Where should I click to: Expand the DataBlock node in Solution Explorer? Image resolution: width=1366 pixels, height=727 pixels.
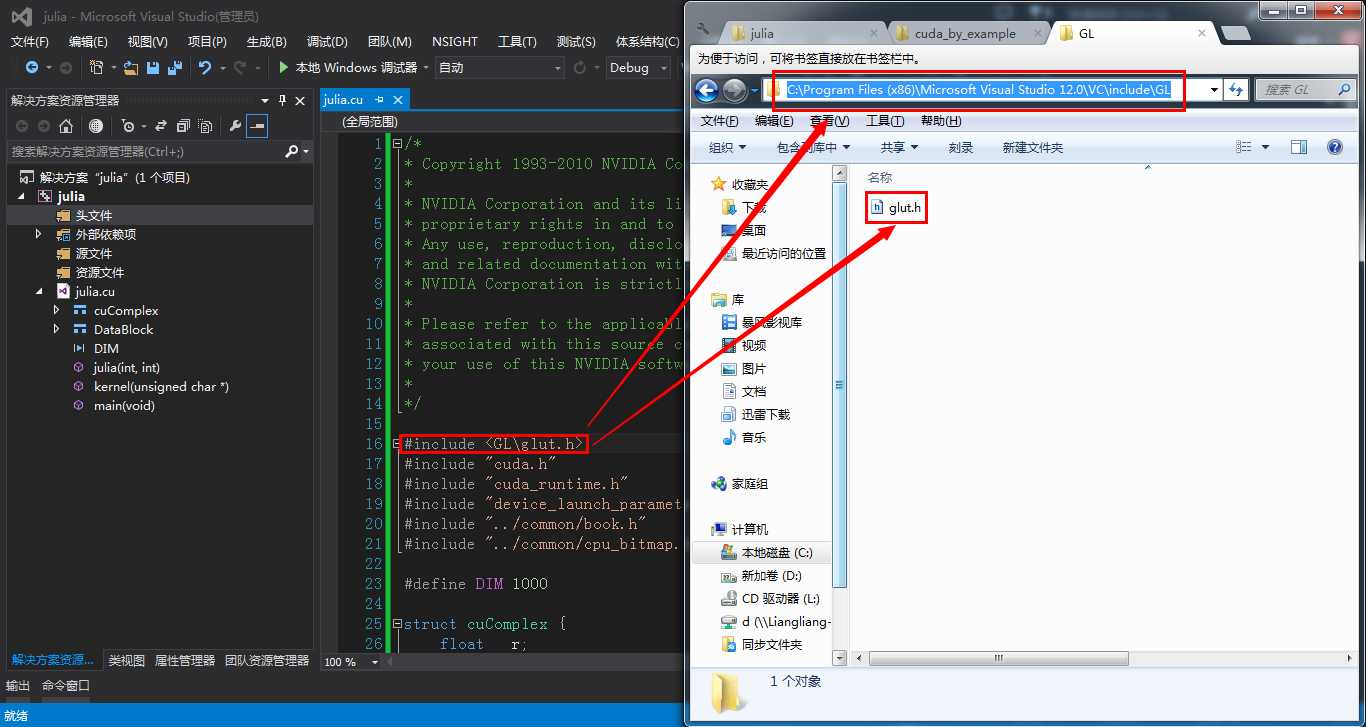click(57, 329)
